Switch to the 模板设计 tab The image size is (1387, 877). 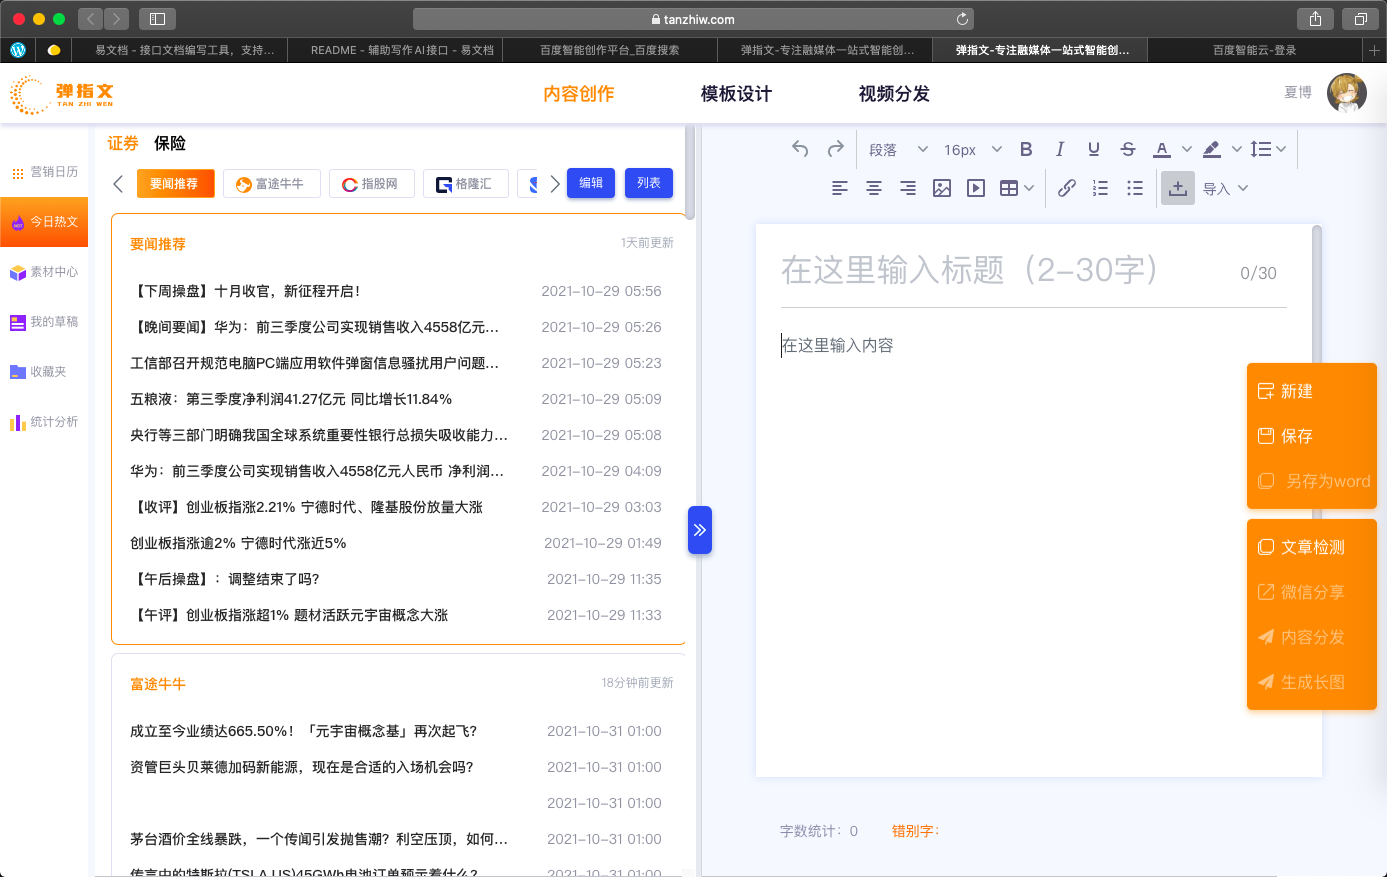[736, 94]
